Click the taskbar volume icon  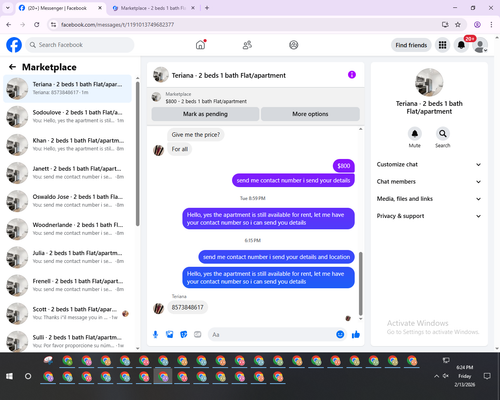[446, 376]
